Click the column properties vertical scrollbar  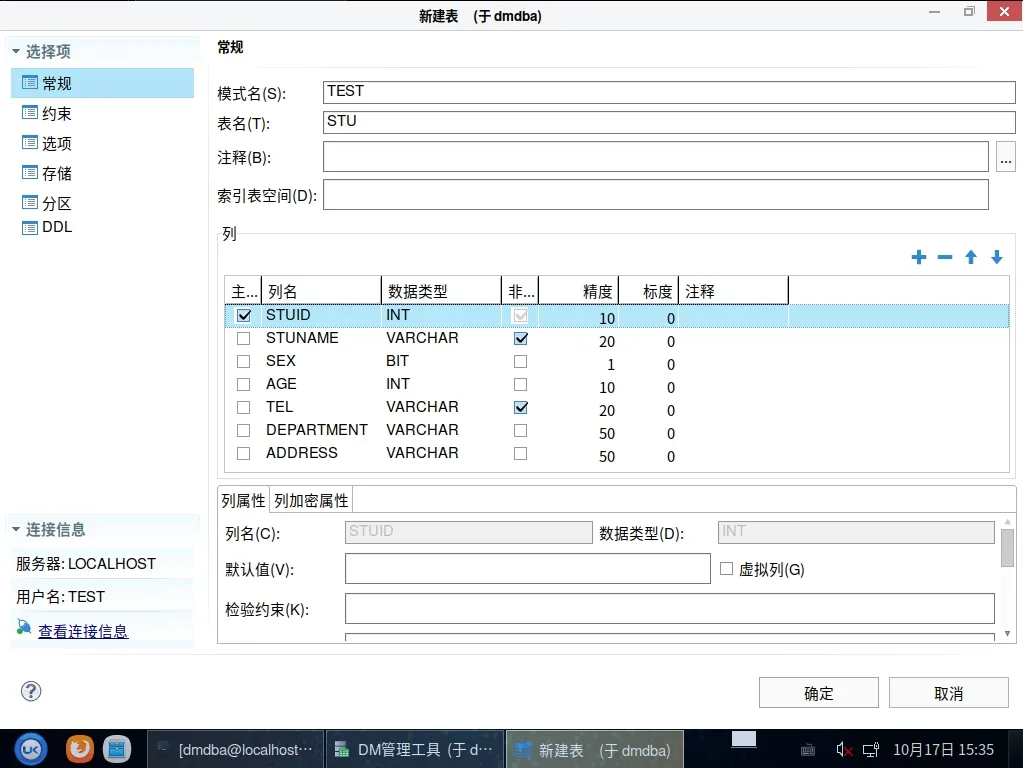(x=1007, y=548)
